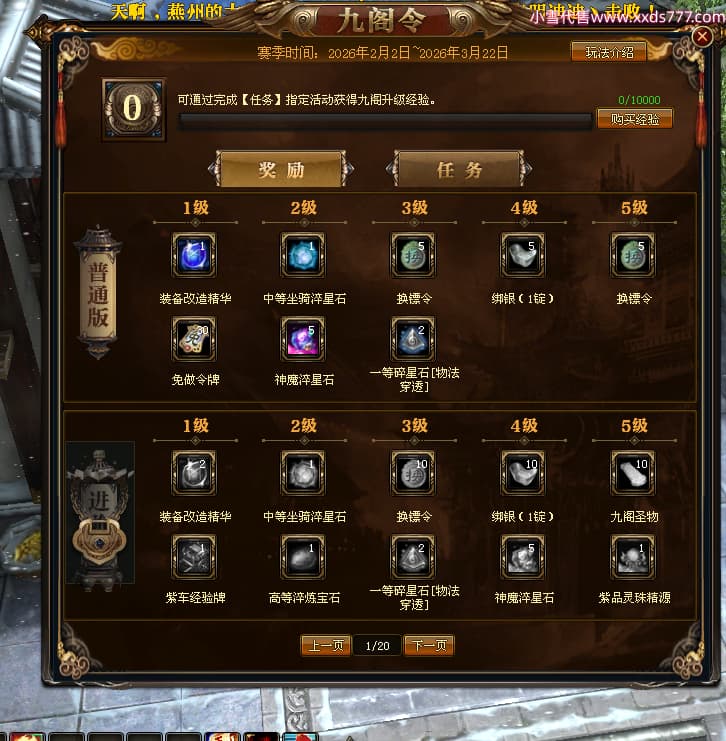Select the 紫品灵珠精源 icon

click(633, 557)
